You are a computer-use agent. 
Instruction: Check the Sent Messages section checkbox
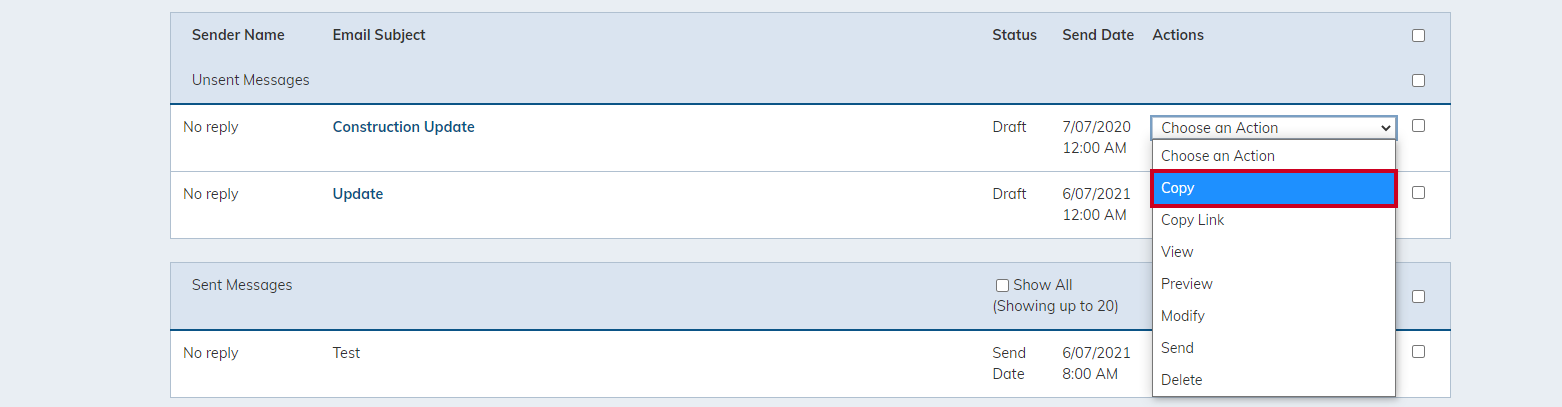(x=1418, y=297)
